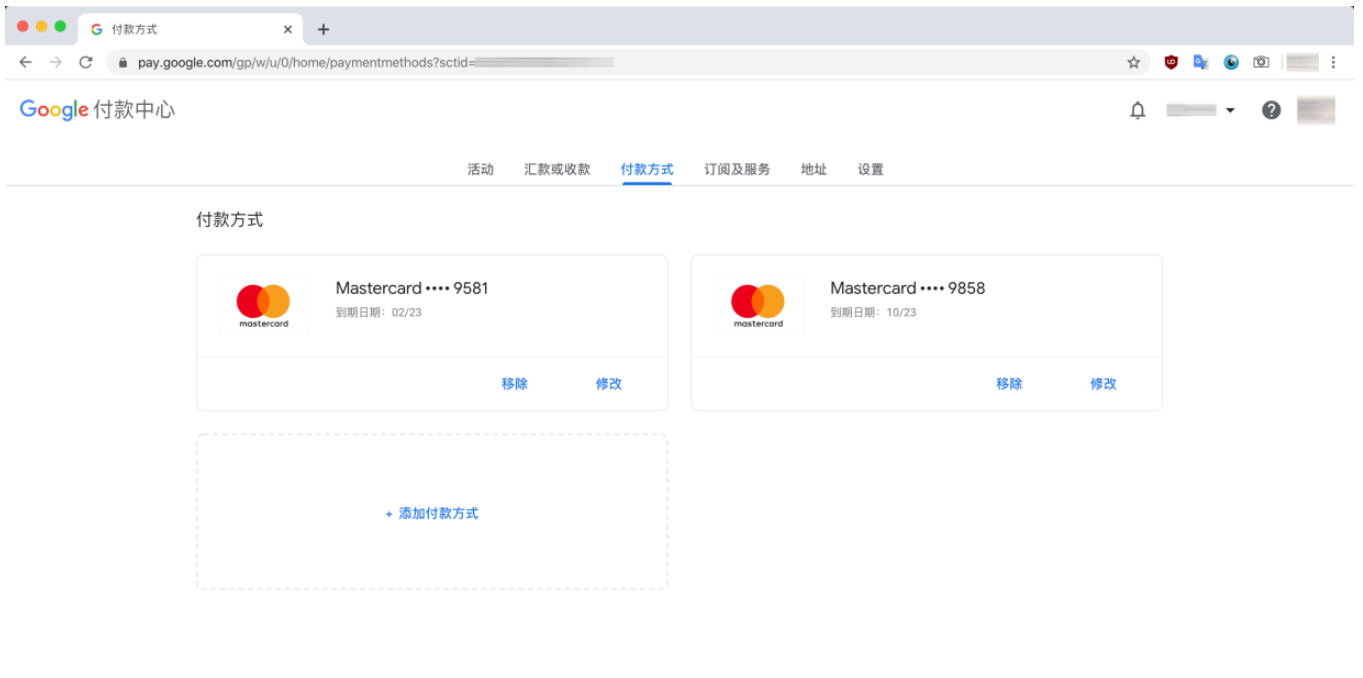The height and width of the screenshot is (678, 1363).
Task: Select the 付款方式 navigation tab
Action: coord(647,169)
